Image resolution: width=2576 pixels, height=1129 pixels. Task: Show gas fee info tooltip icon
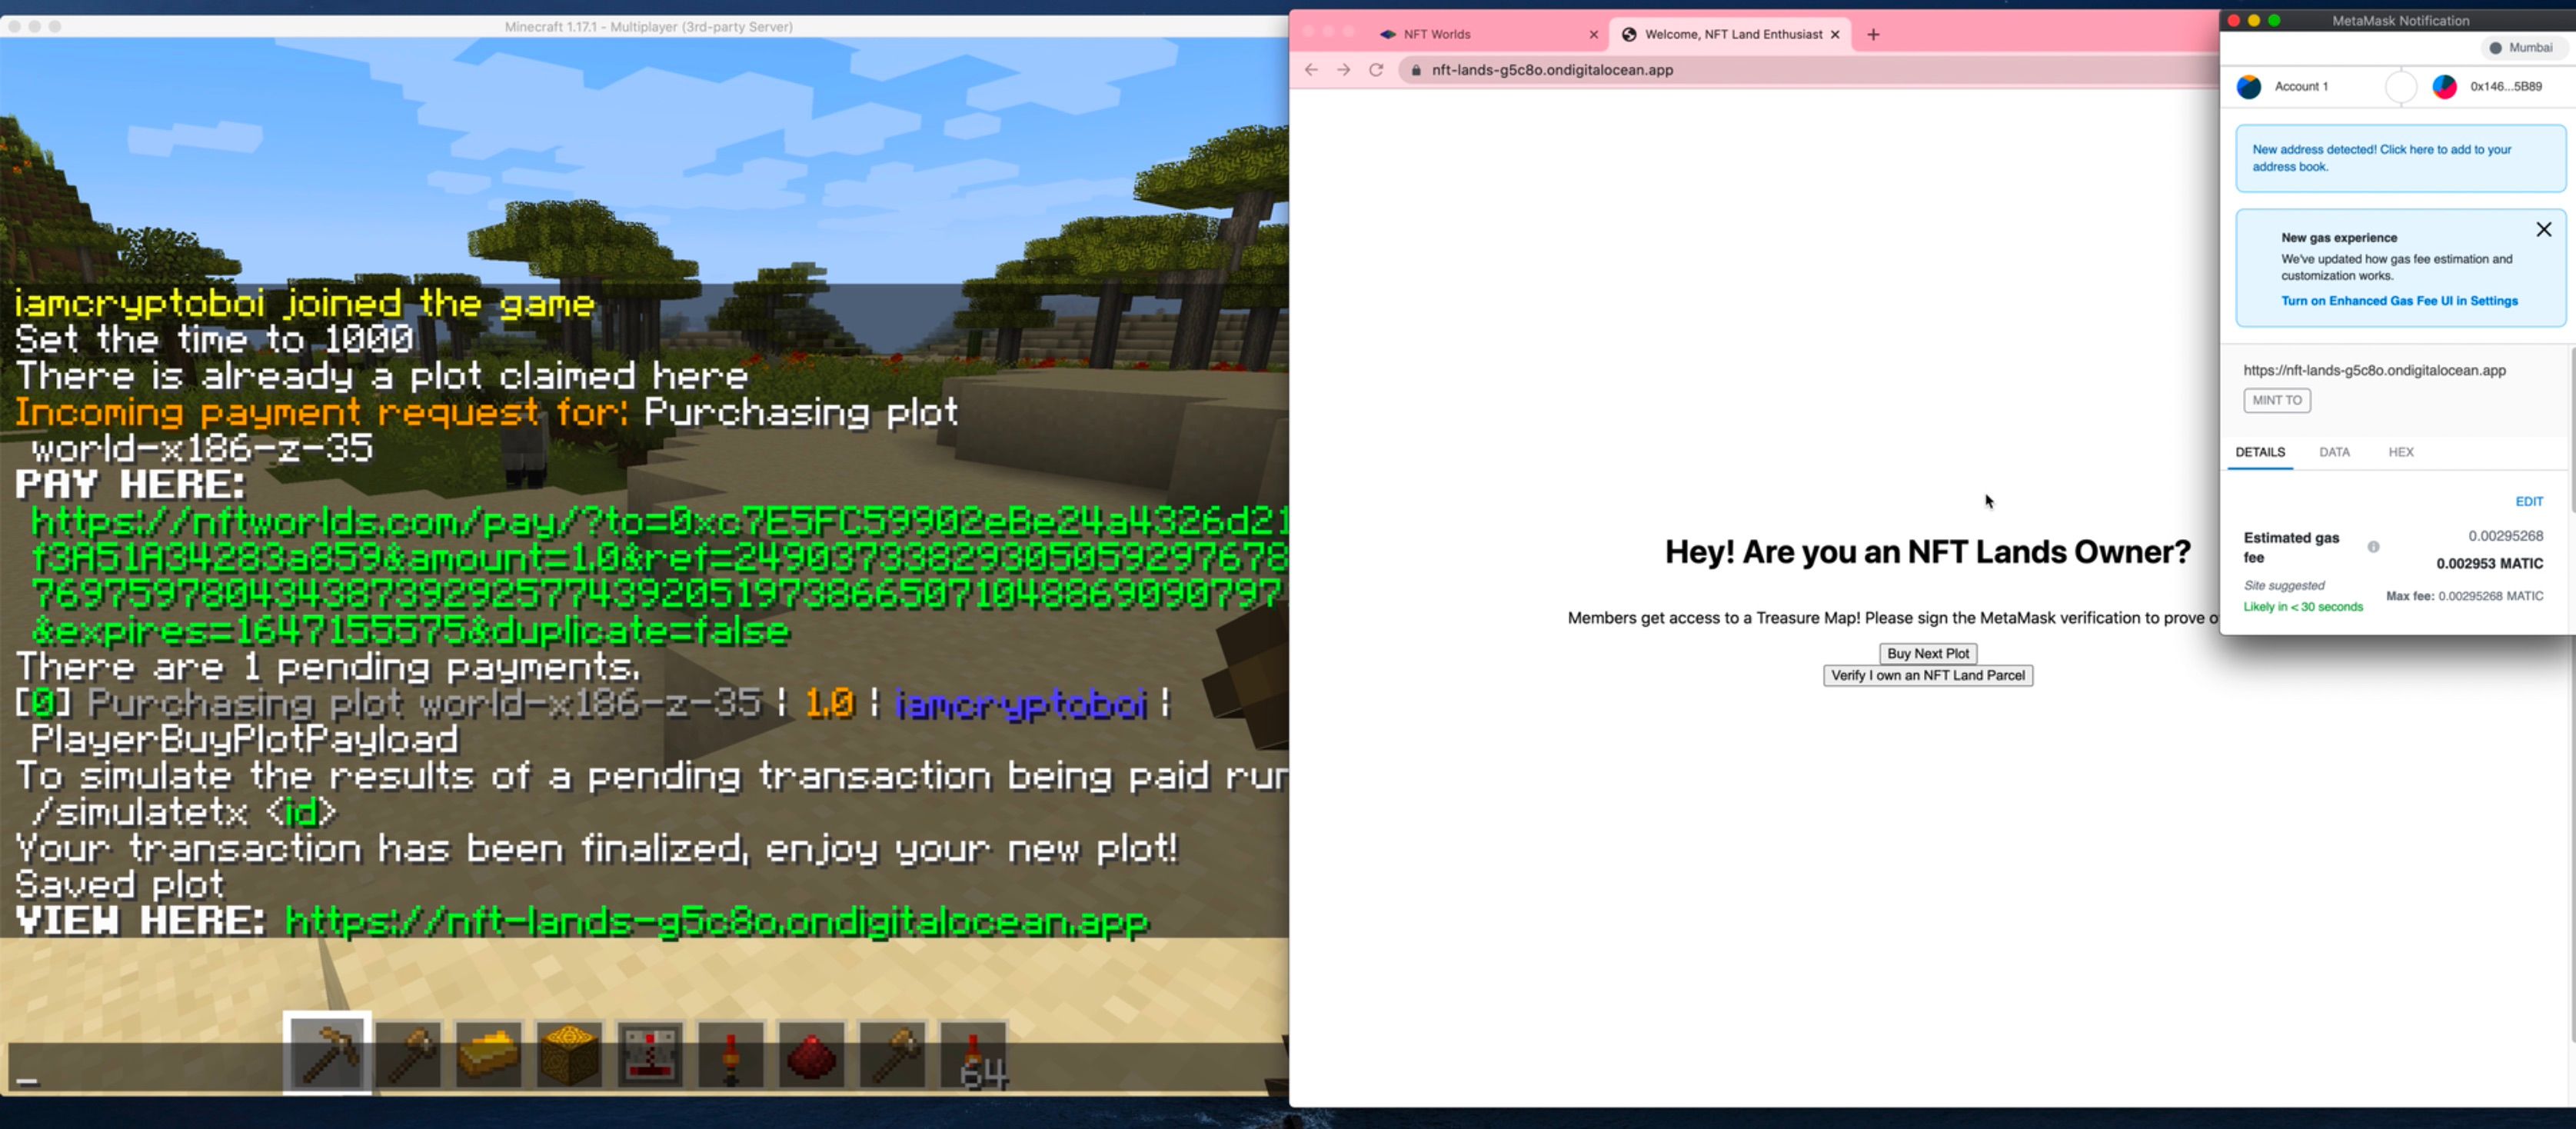pyautogui.click(x=2373, y=547)
